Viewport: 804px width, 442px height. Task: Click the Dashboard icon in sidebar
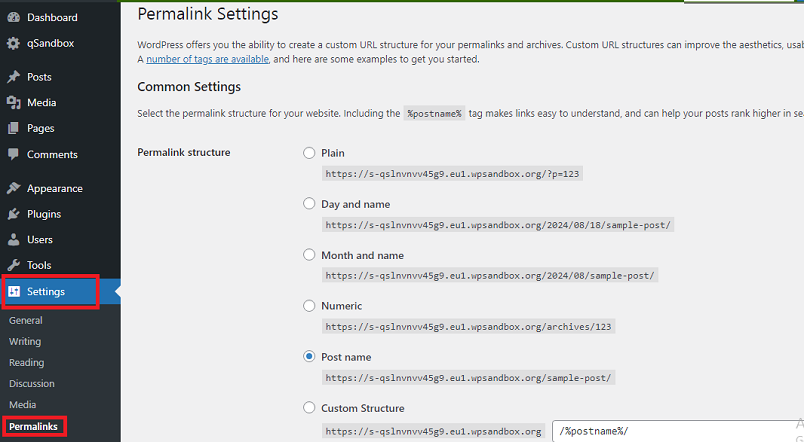(13, 18)
